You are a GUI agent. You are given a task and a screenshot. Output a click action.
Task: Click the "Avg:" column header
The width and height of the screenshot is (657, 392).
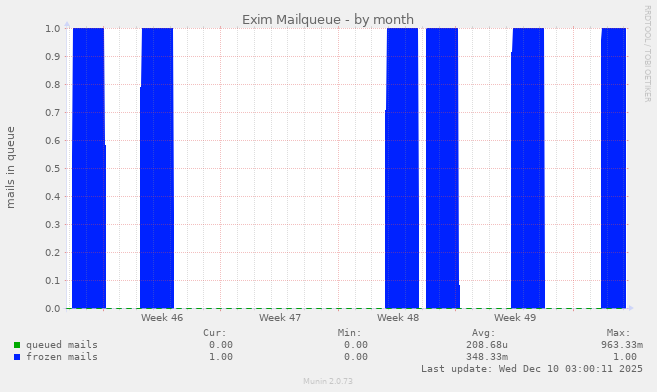[x=484, y=333]
